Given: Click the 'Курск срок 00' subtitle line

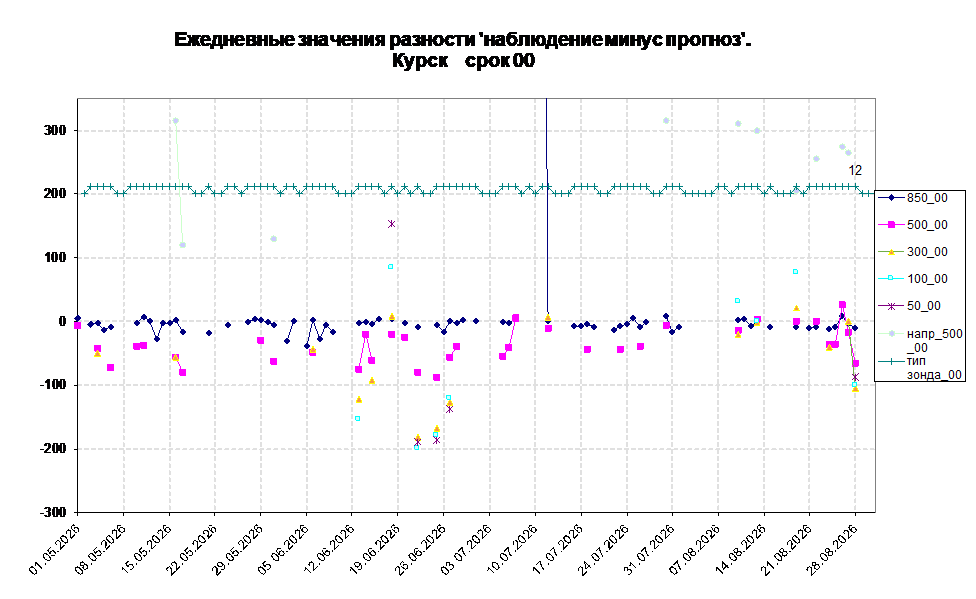Looking at the screenshot, I should click(463, 61).
